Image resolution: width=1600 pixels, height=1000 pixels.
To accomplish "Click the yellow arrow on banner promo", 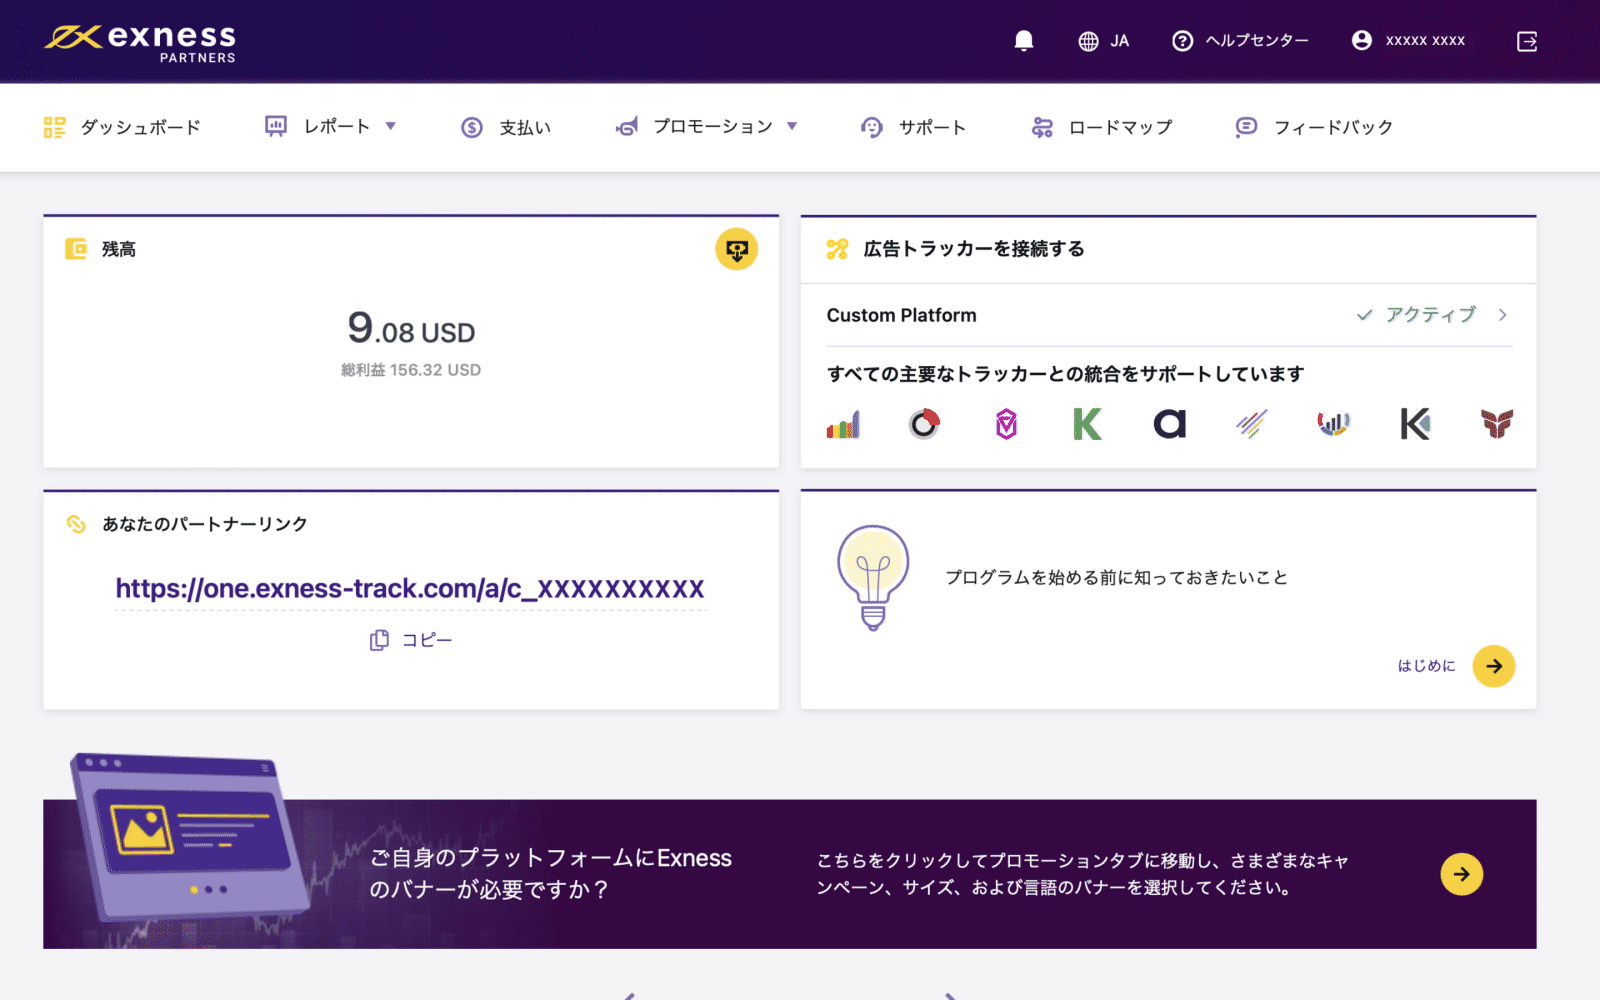I will coord(1462,874).
